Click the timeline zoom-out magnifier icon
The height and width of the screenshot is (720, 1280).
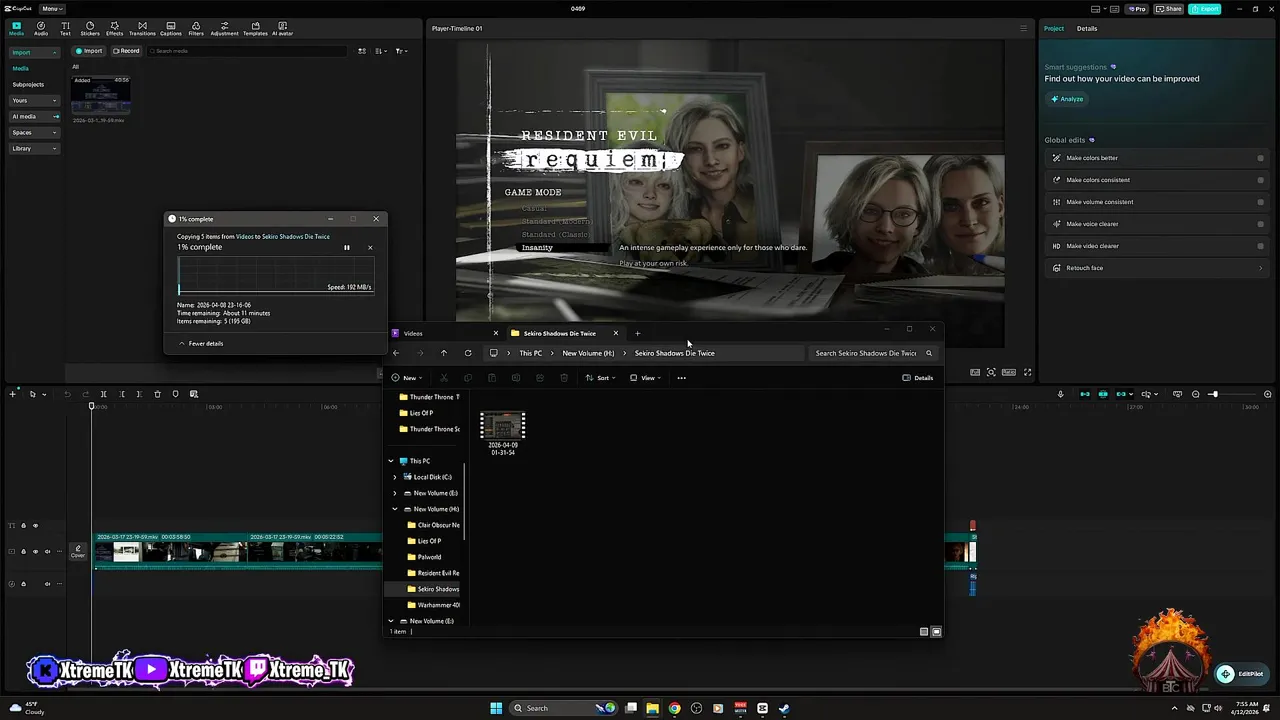click(x=1196, y=394)
